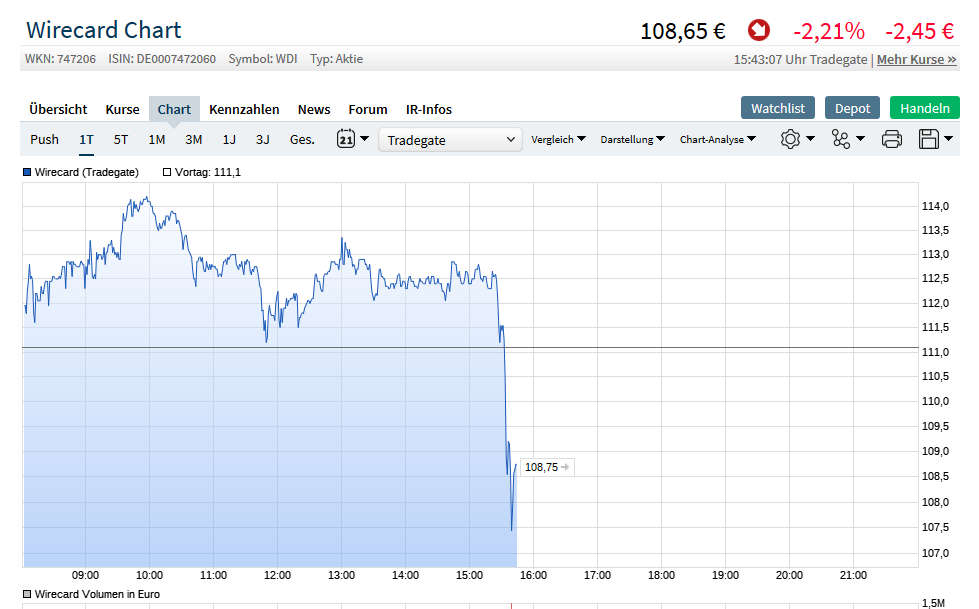The width and height of the screenshot is (979, 609).
Task: Select the Chart tab
Action: click(x=174, y=109)
